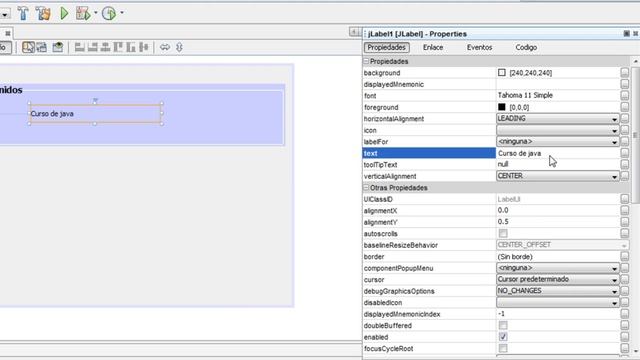The height and width of the screenshot is (360, 640).
Task: Open dropdown arrow next to Profile icon
Action: [x=122, y=13]
